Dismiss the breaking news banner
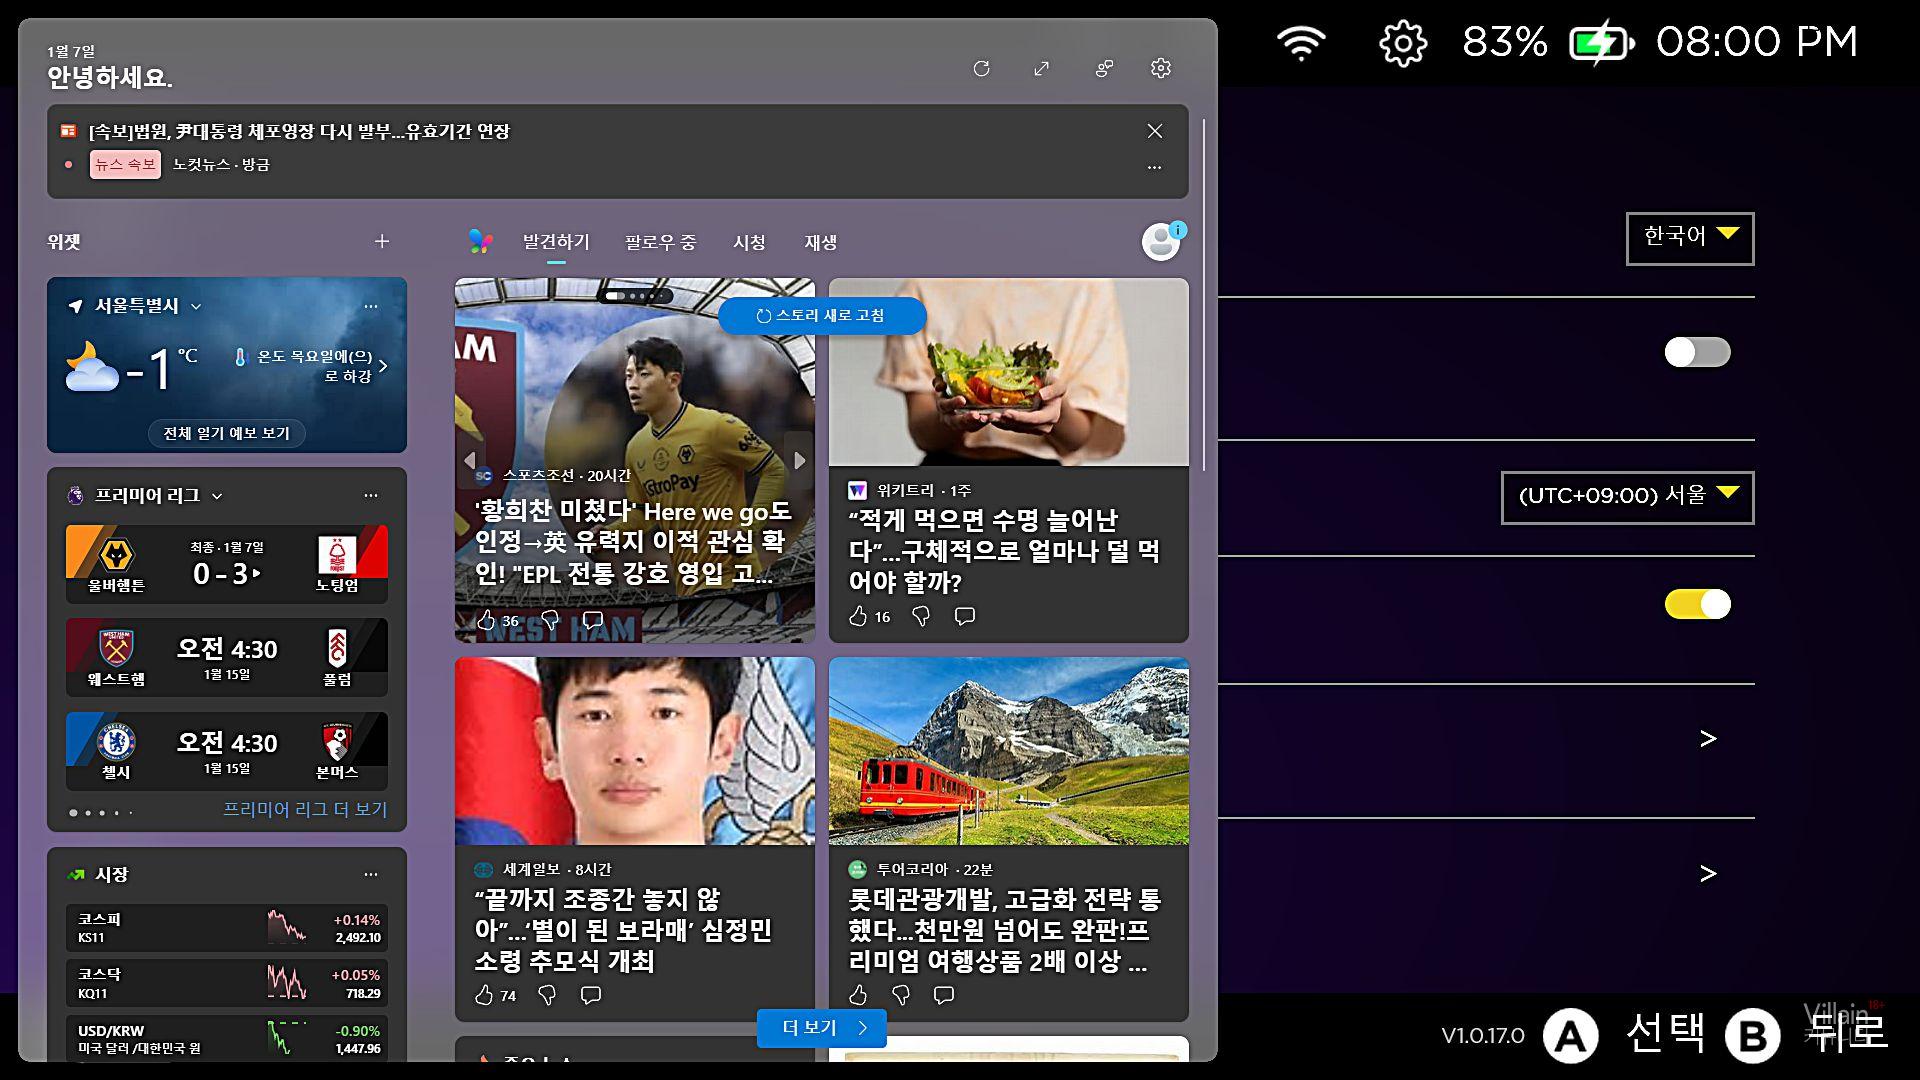This screenshot has width=1920, height=1080. [x=1154, y=131]
